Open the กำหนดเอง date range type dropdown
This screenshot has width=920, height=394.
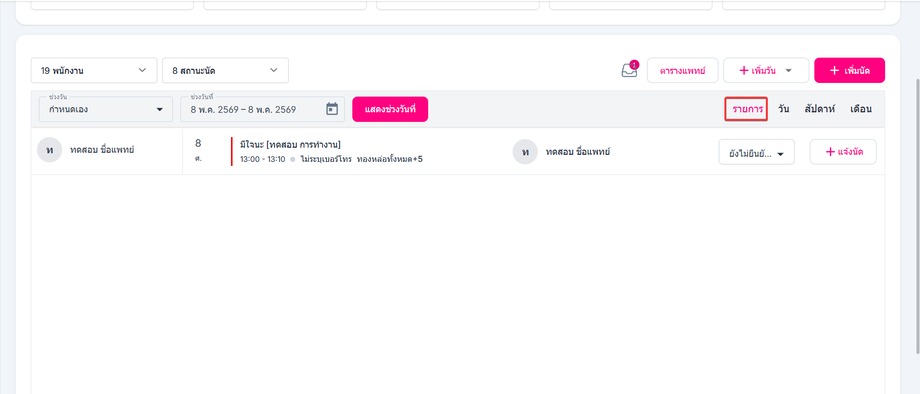[x=106, y=109]
